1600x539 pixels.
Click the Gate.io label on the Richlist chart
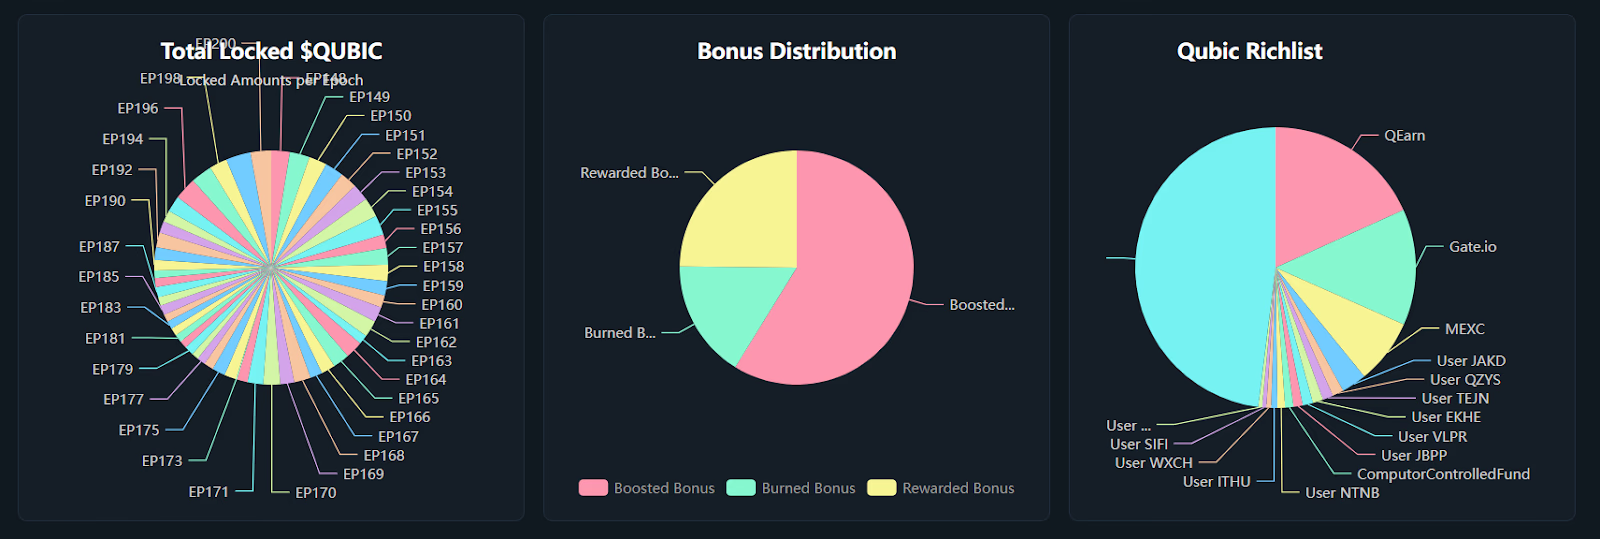[x=1472, y=247]
